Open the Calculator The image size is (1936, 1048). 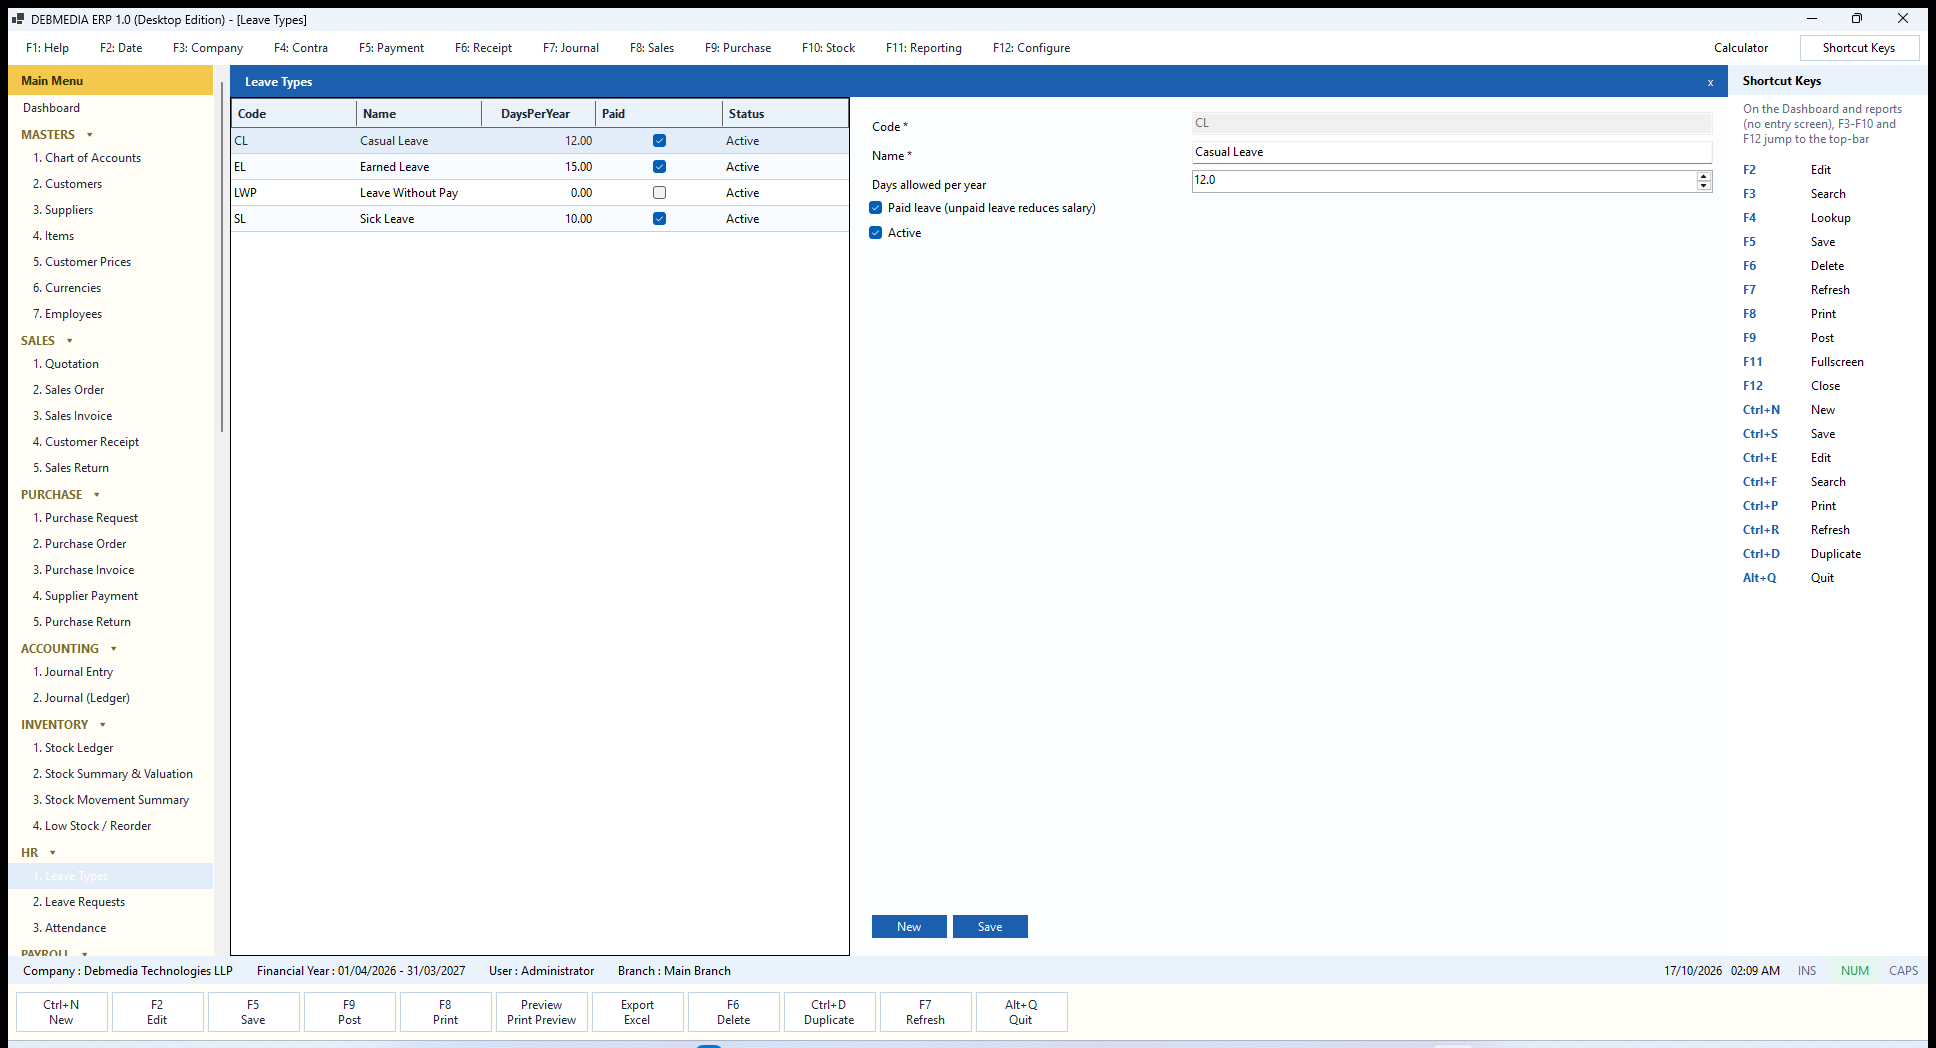[x=1741, y=48]
